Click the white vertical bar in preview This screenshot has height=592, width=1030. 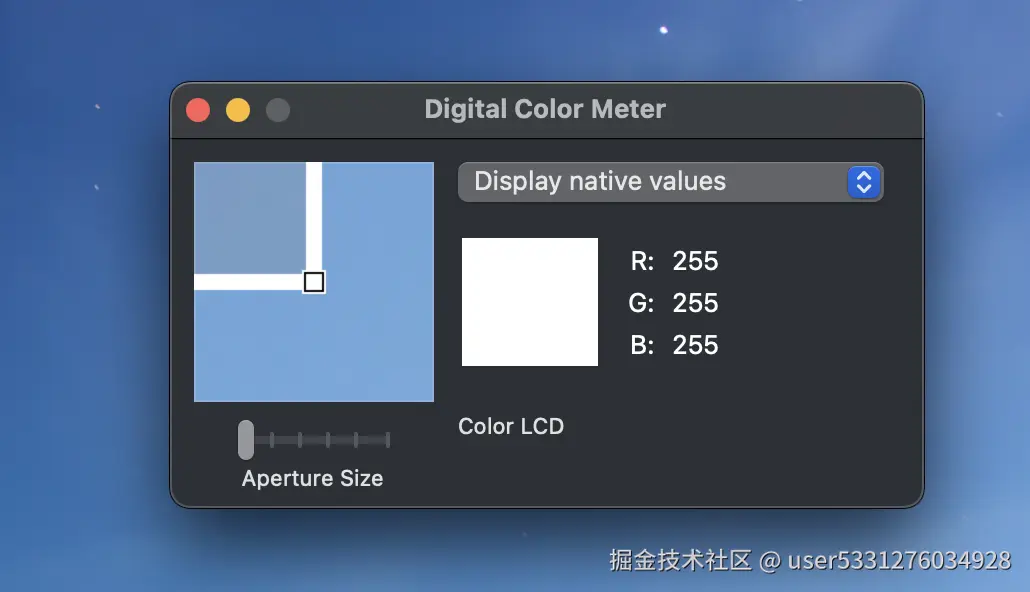tap(314, 217)
